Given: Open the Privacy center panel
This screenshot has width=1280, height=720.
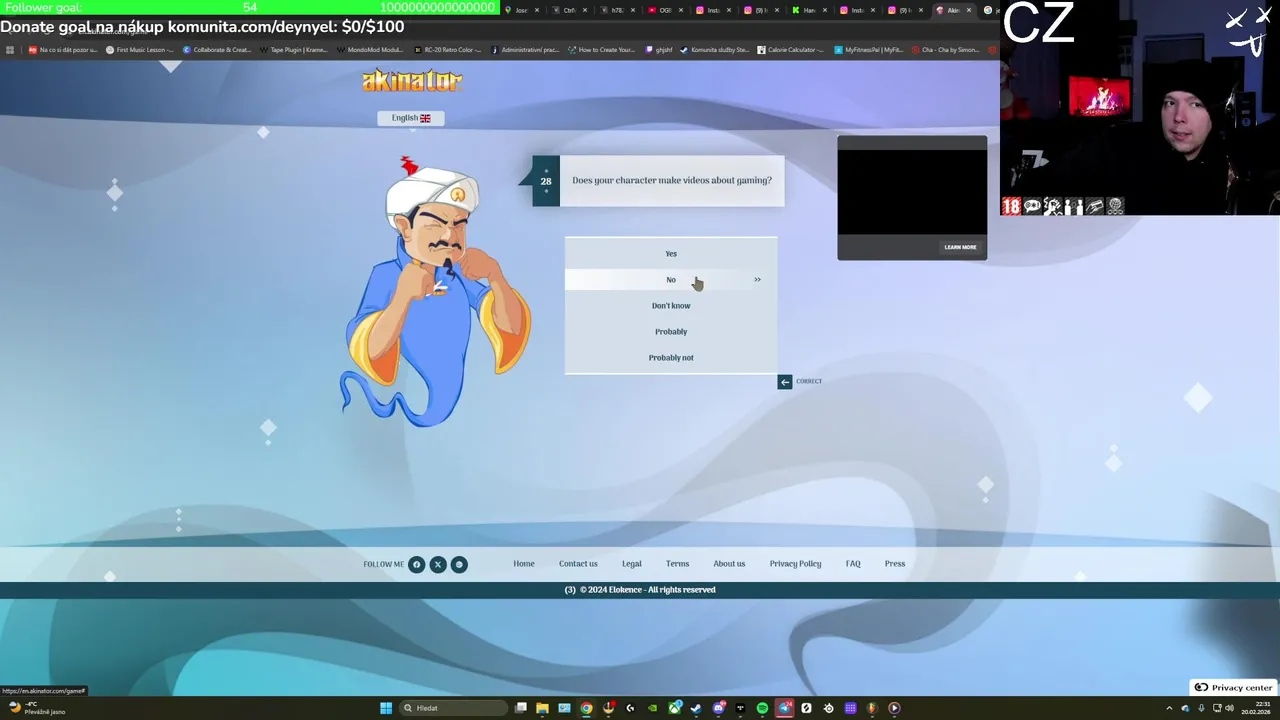Looking at the screenshot, I should [1234, 687].
